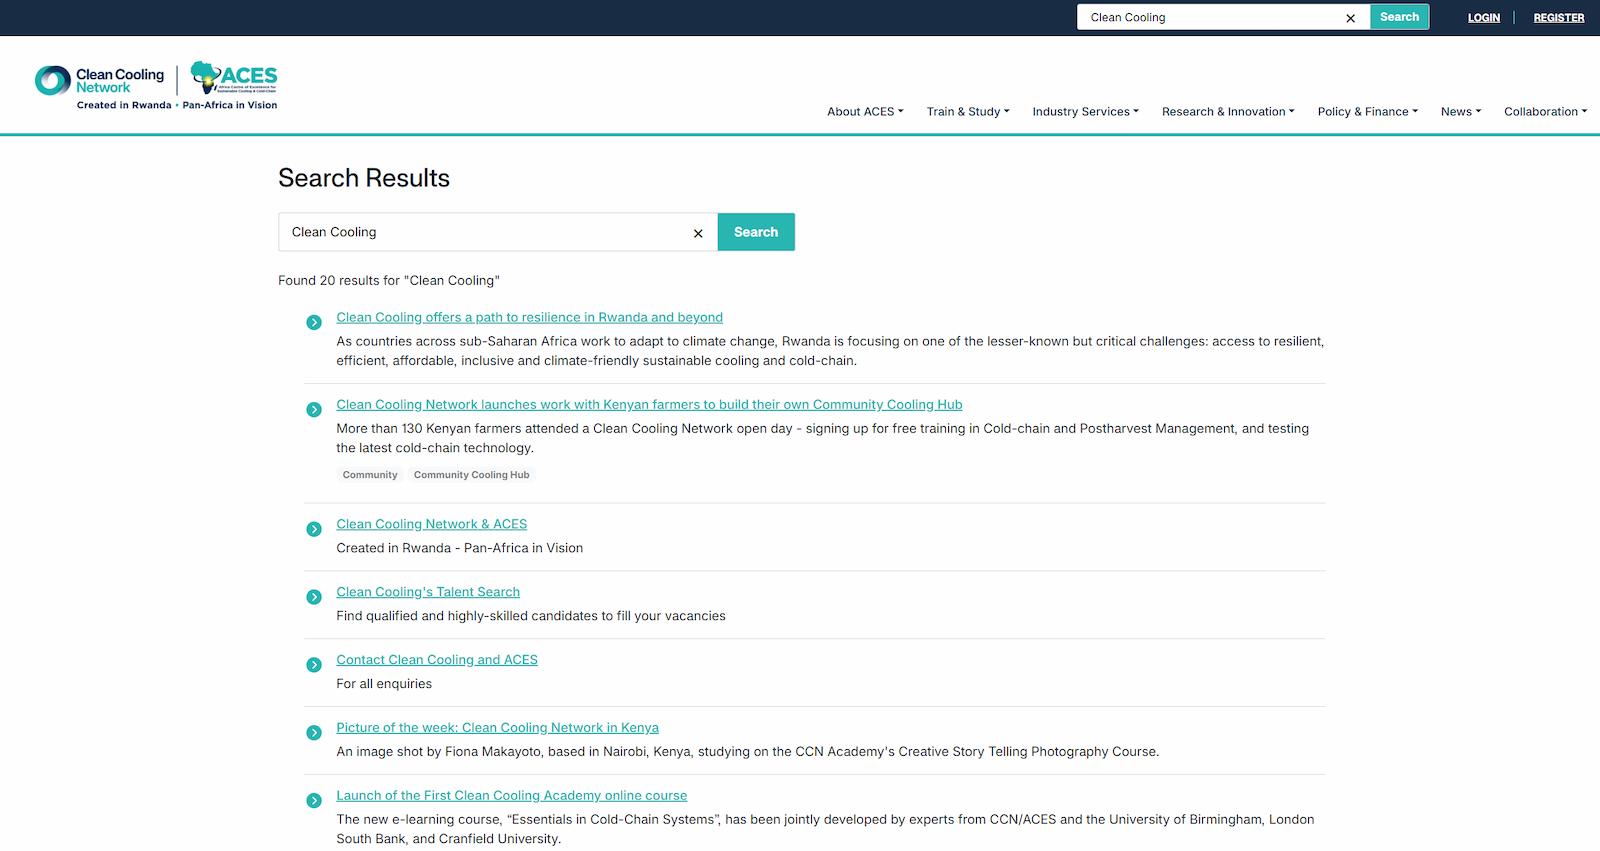
Task: Open 'Picture of the week' Kenya result
Action: click(497, 728)
